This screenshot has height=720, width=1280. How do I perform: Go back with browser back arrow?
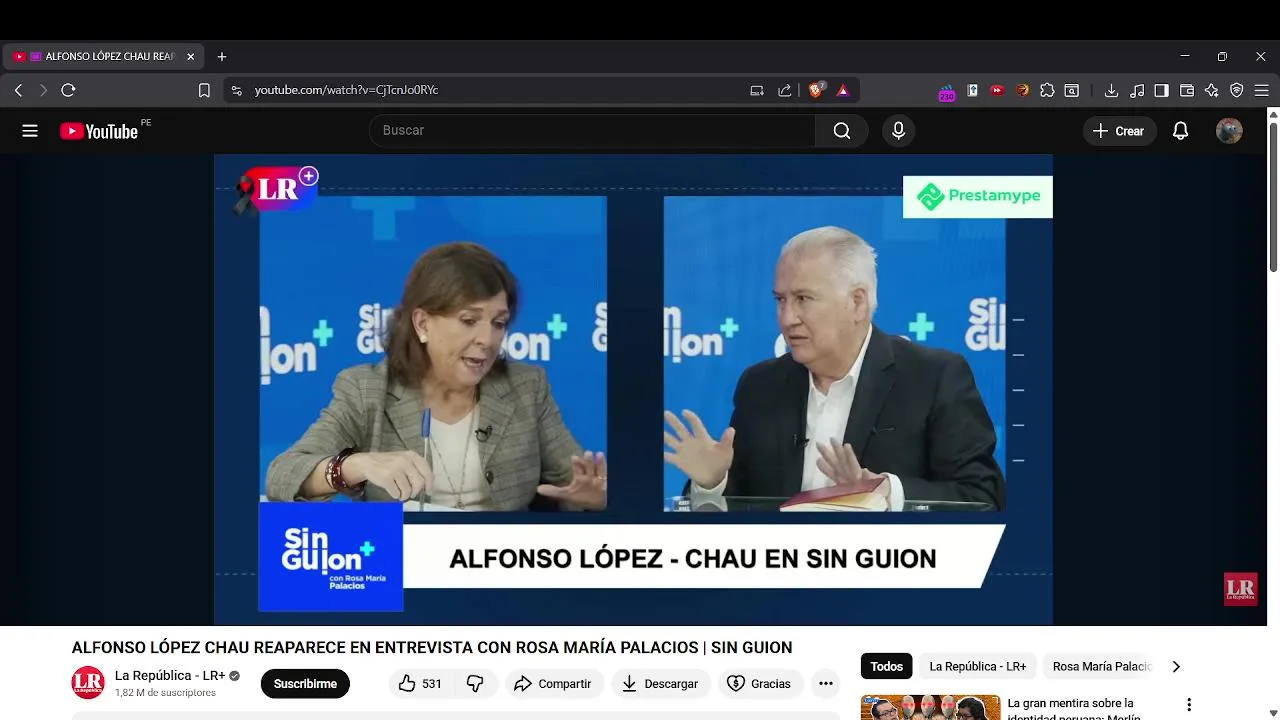[18, 90]
